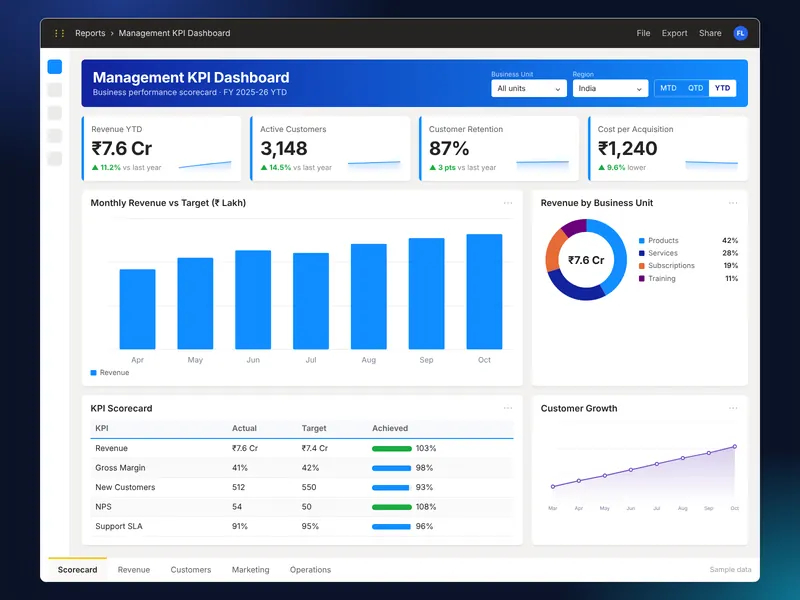Click the 11.2% vs last year indicator
800x600 pixels.
pyautogui.click(x=127, y=167)
